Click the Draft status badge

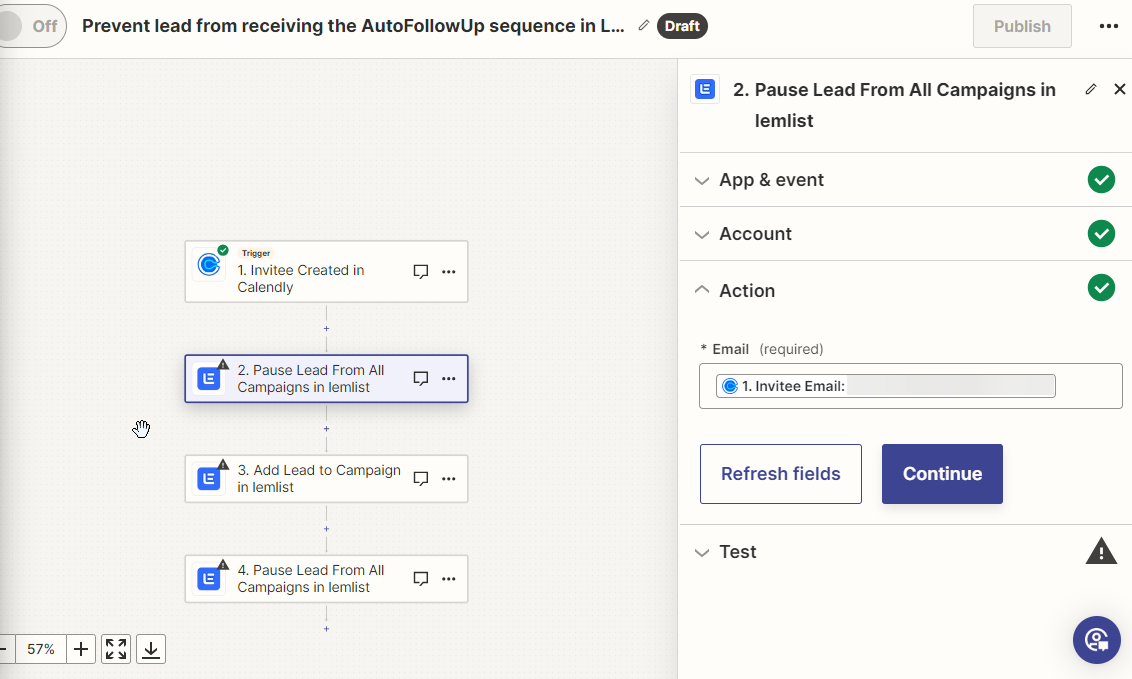(682, 26)
